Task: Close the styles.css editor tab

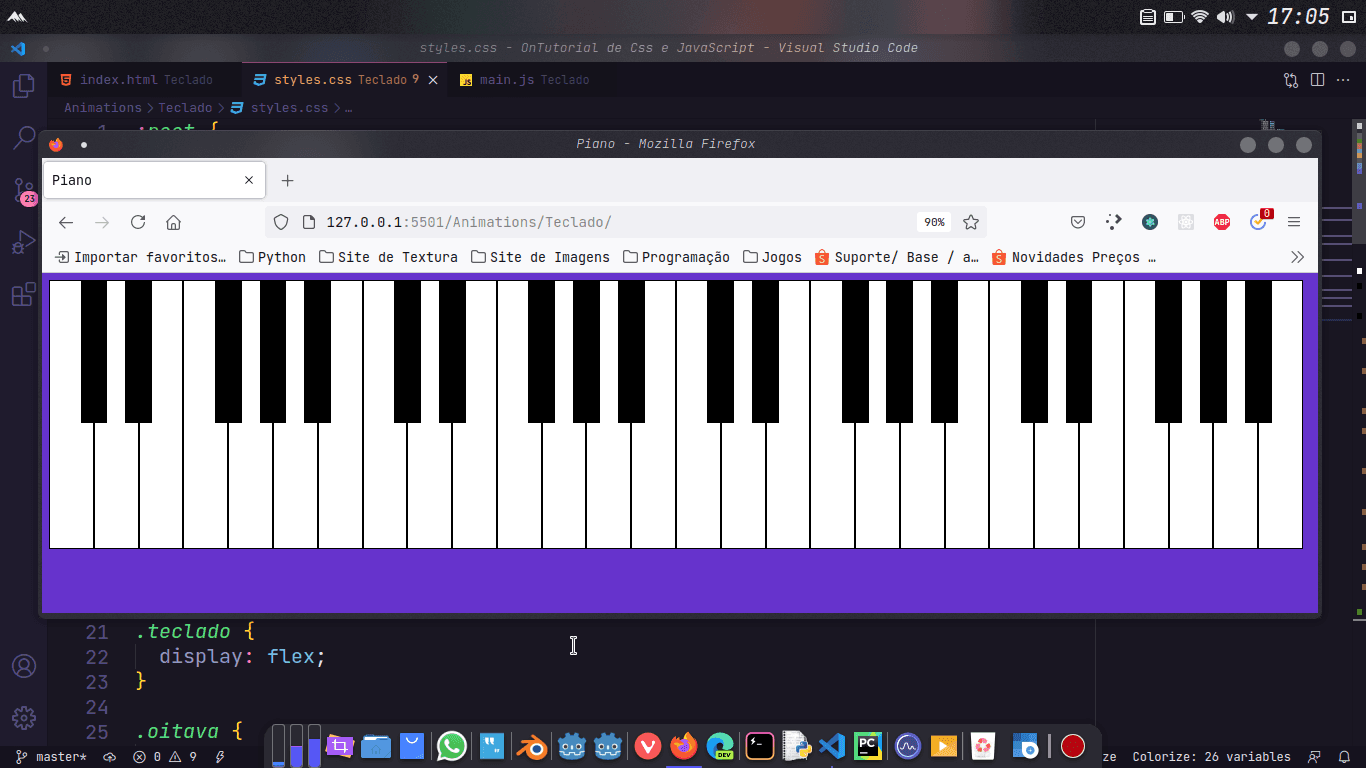Action: (x=433, y=80)
